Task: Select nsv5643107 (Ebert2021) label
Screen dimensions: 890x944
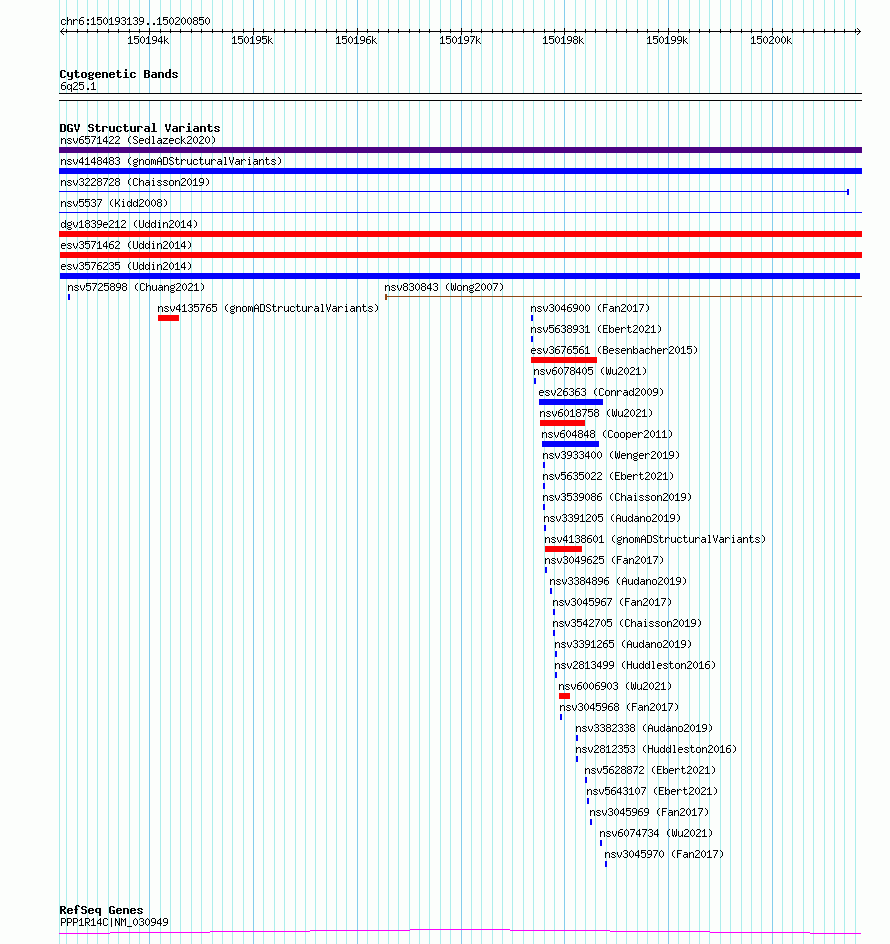Action: [x=652, y=793]
